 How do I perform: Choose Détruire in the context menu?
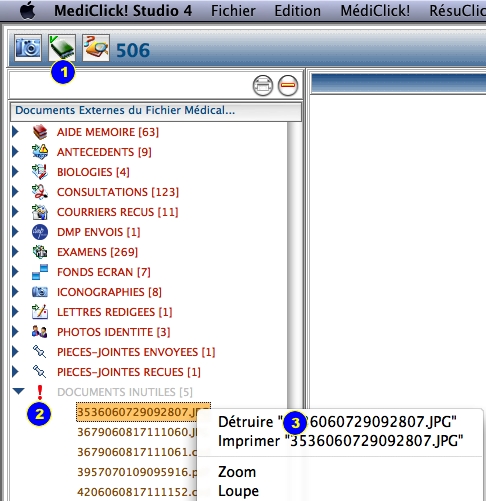coord(337,422)
